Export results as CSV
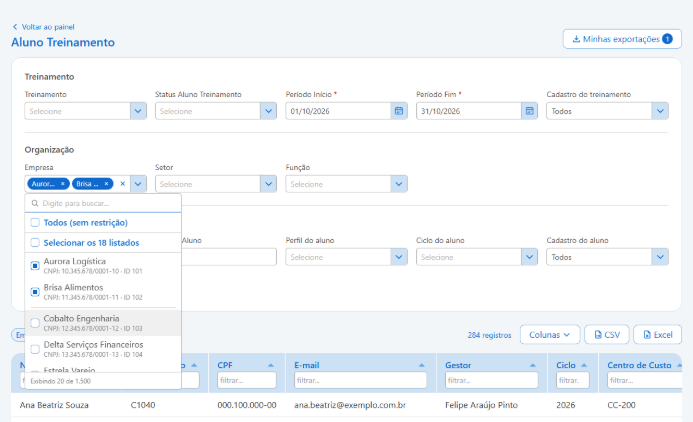Image resolution: width=693 pixels, height=422 pixels. [x=607, y=335]
